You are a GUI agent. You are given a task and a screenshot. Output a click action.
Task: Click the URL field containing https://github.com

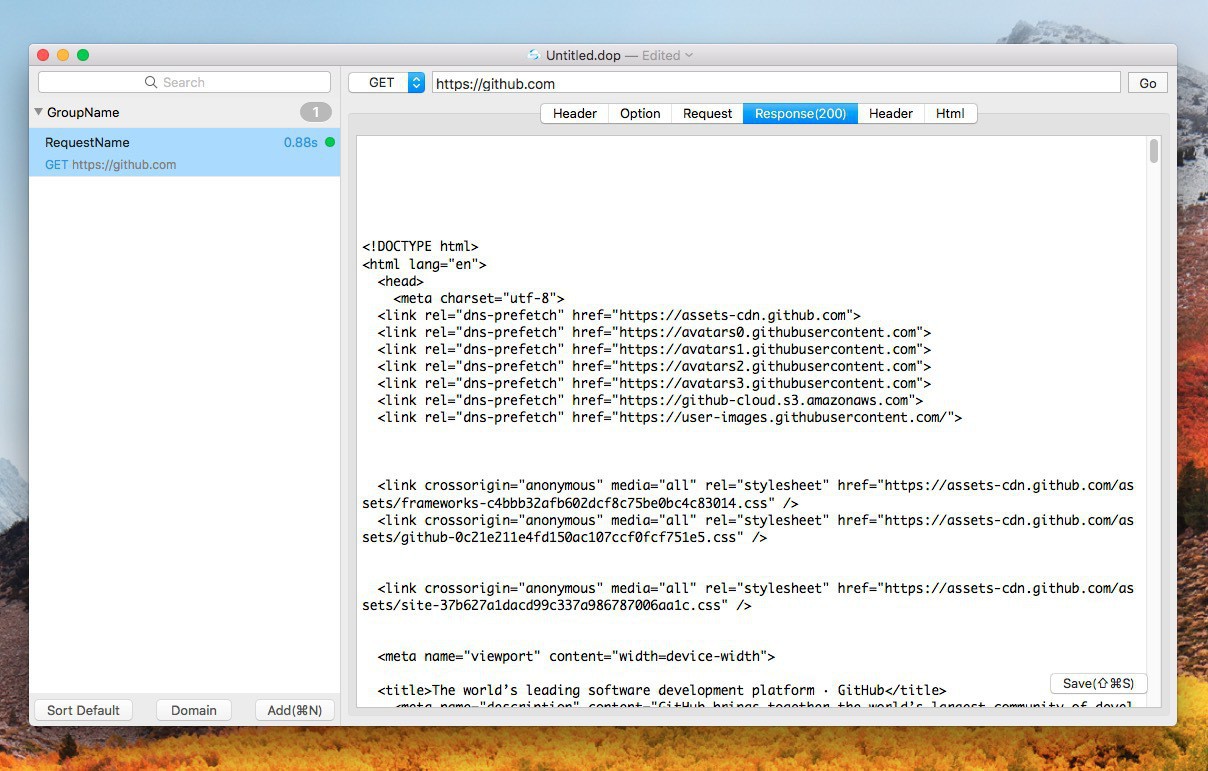[x=775, y=83]
